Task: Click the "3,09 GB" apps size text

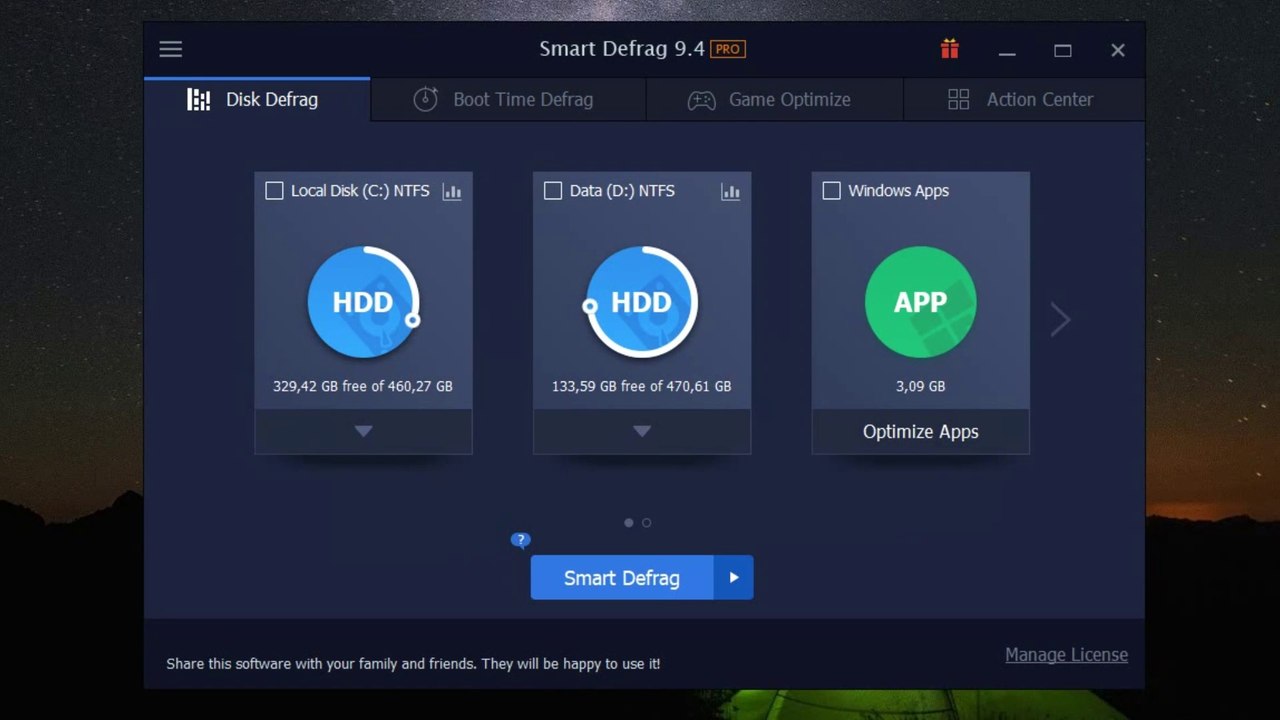Action: pos(921,386)
